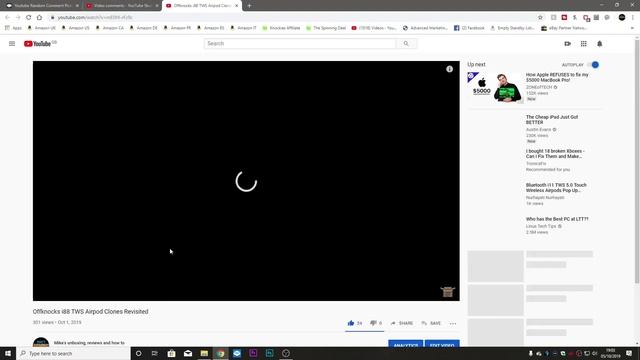
Task: Close the Video comments tab
Action: click(157, 6)
